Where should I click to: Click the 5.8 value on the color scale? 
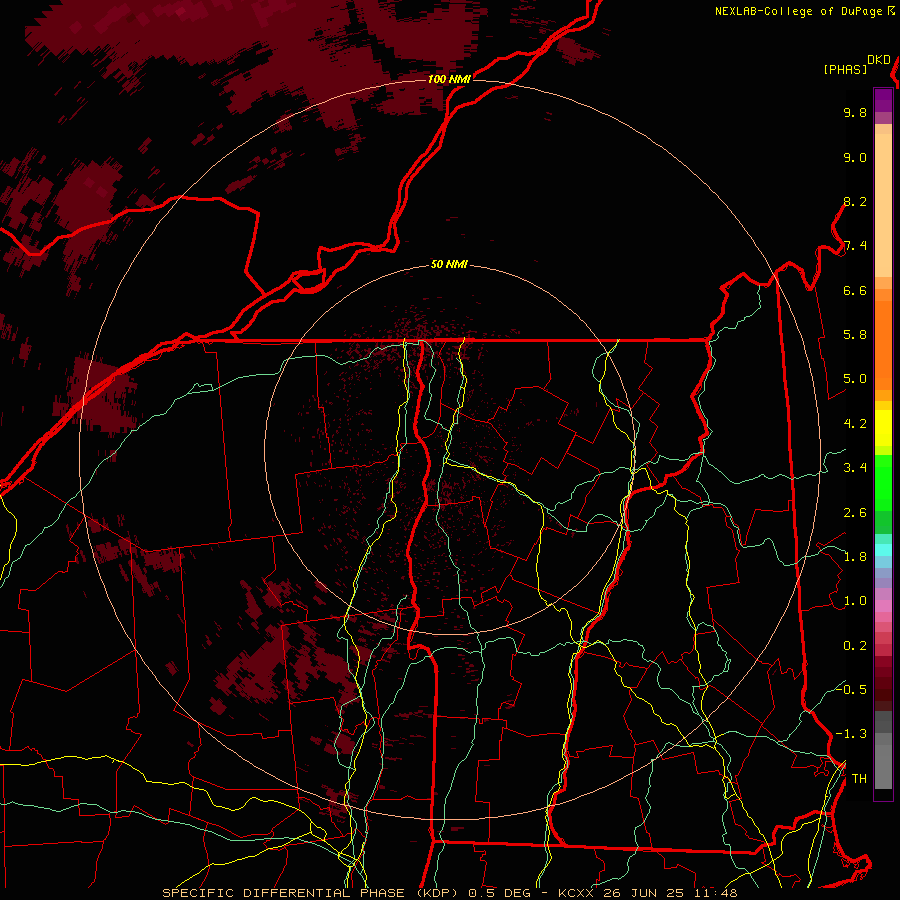pos(855,335)
